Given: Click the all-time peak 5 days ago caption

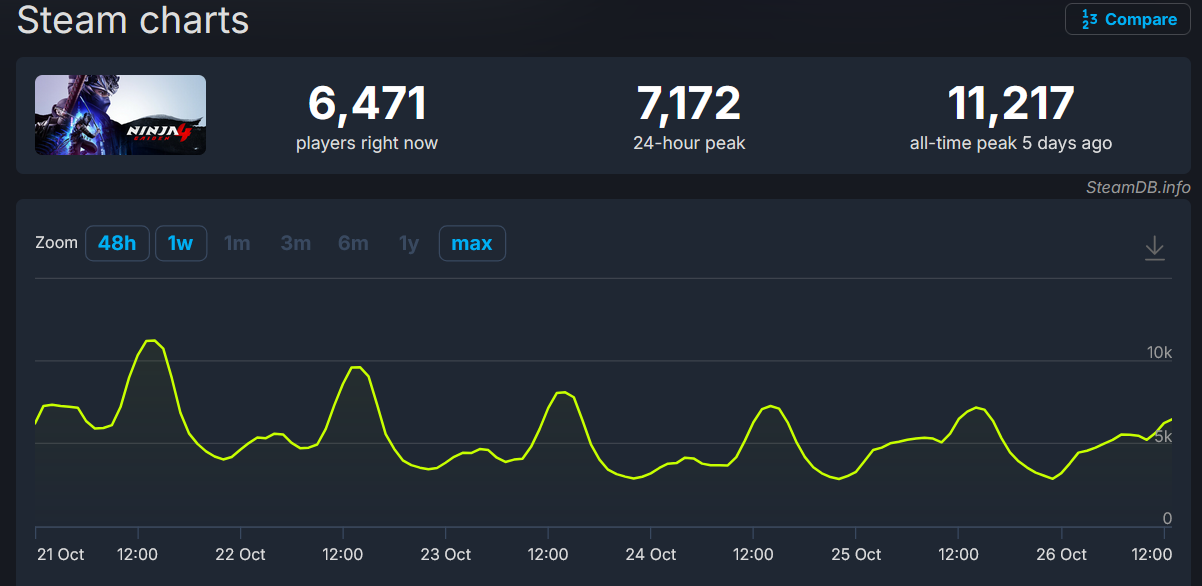Looking at the screenshot, I should 1011,143.
